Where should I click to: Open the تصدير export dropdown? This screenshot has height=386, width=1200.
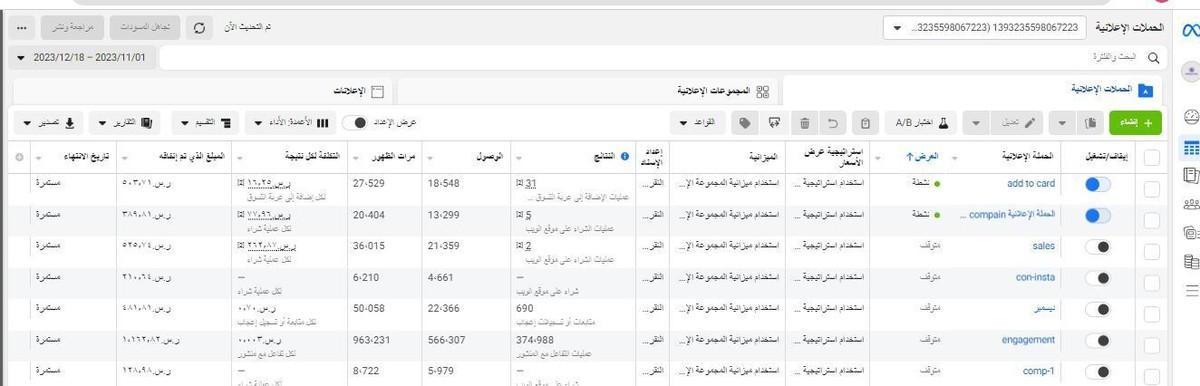point(48,122)
